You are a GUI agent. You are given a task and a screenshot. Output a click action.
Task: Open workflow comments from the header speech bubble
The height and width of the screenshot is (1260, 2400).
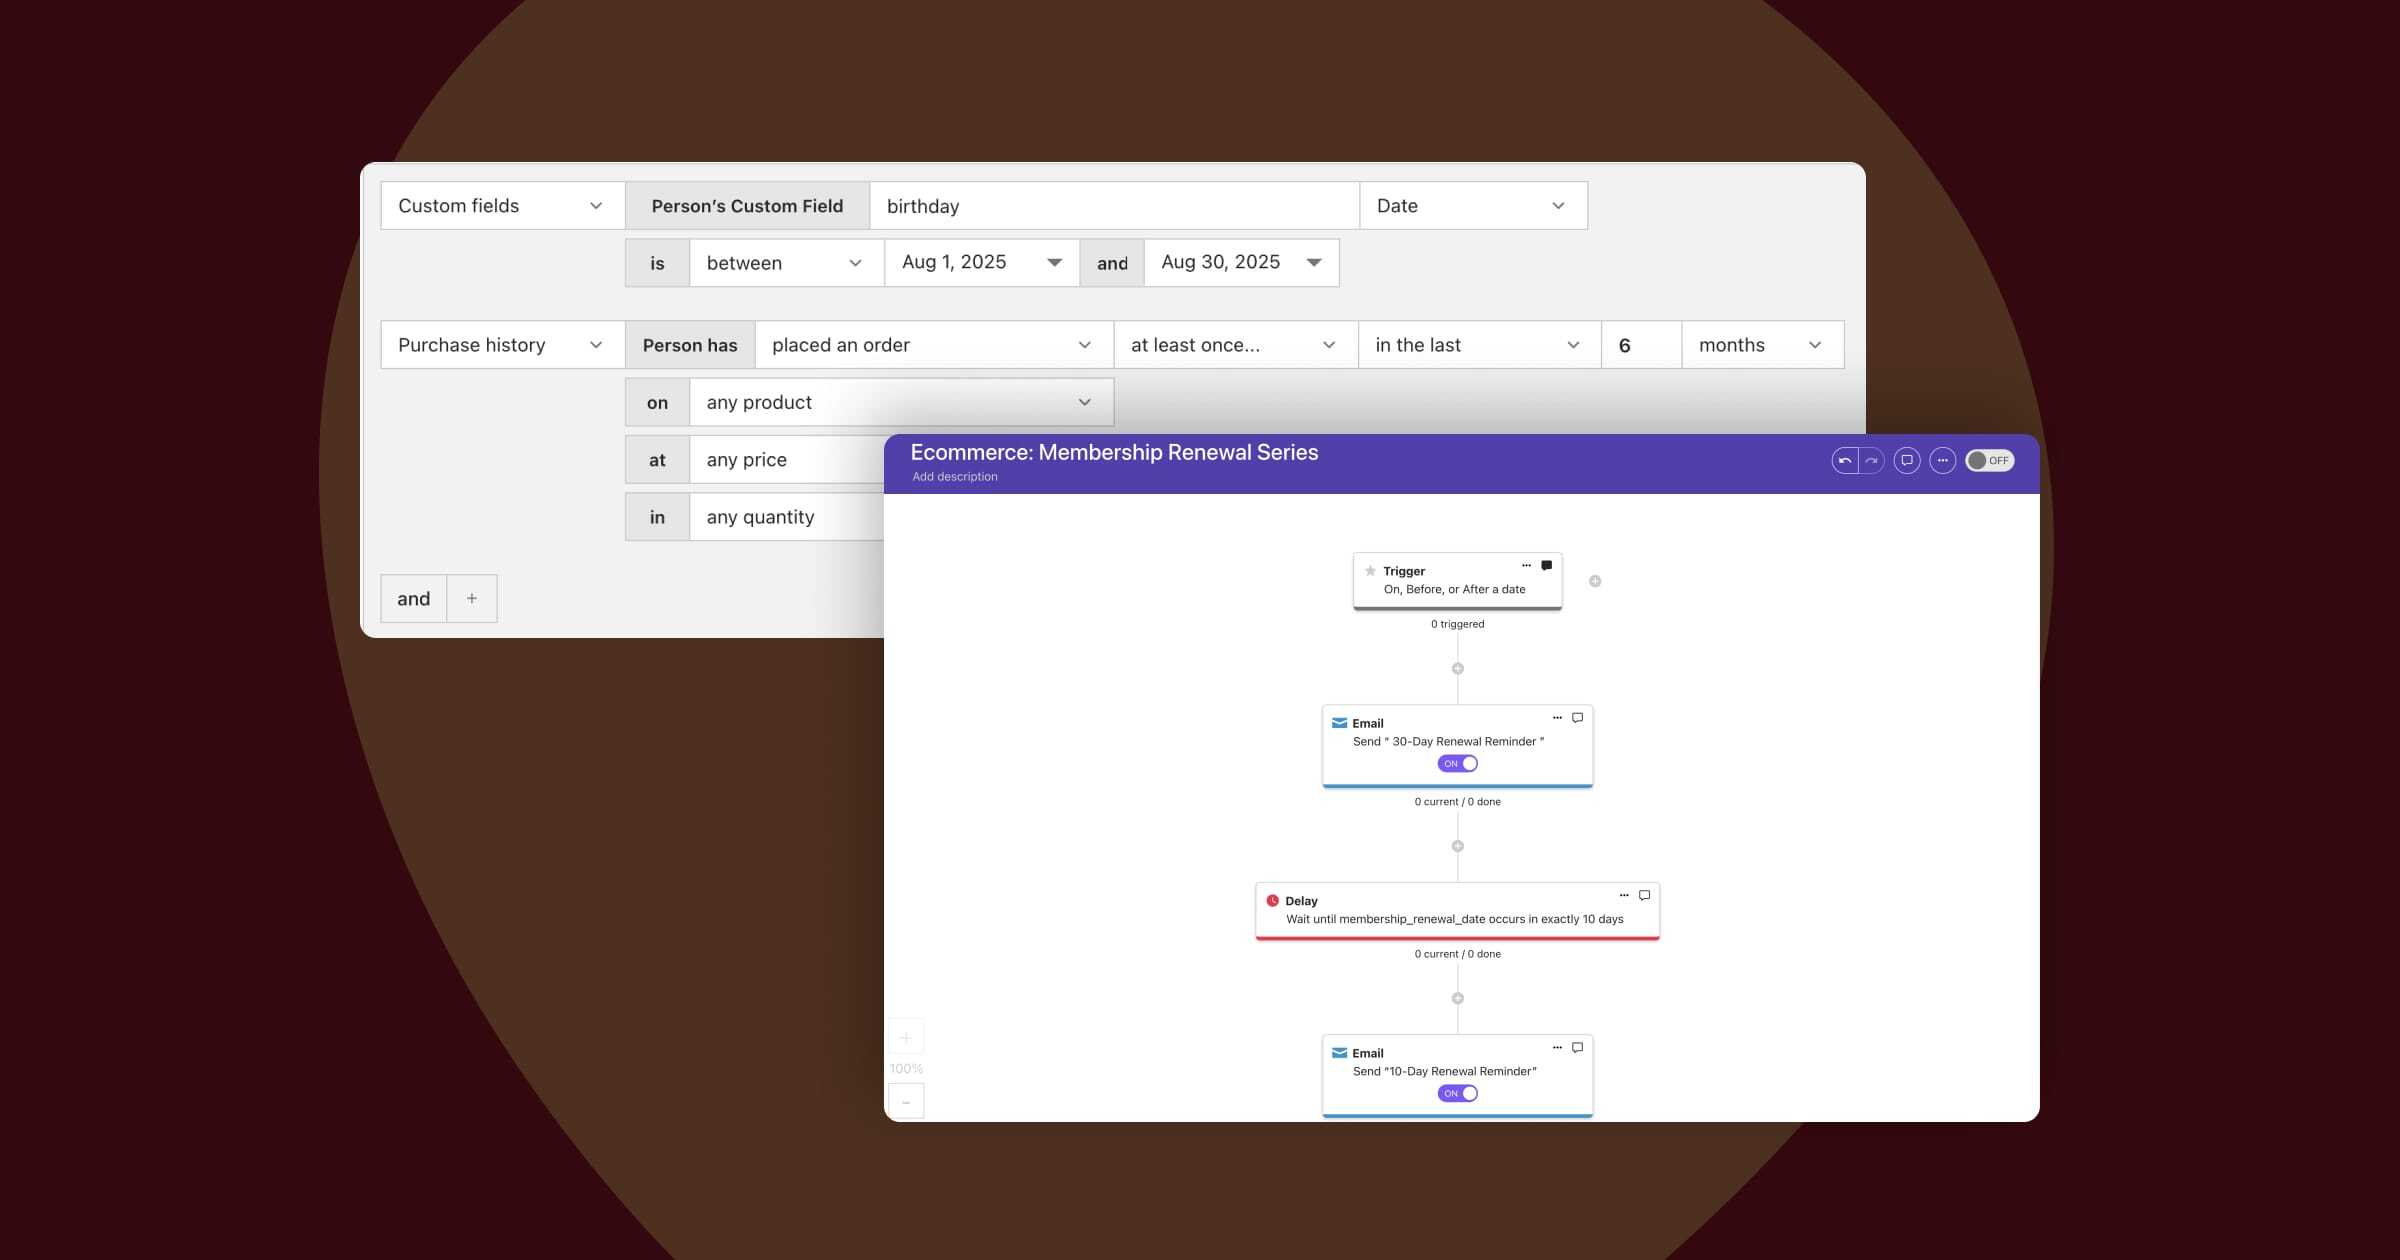click(1907, 461)
